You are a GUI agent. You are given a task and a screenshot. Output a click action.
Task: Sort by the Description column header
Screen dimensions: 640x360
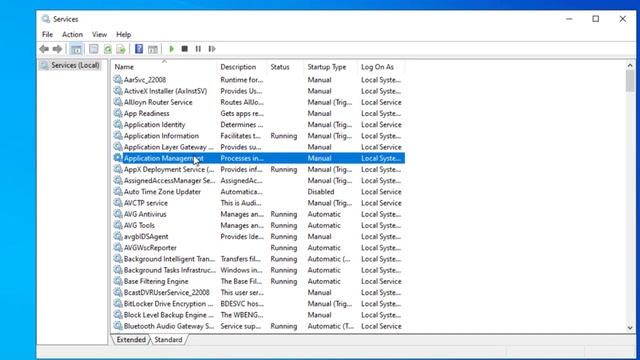click(x=242, y=67)
